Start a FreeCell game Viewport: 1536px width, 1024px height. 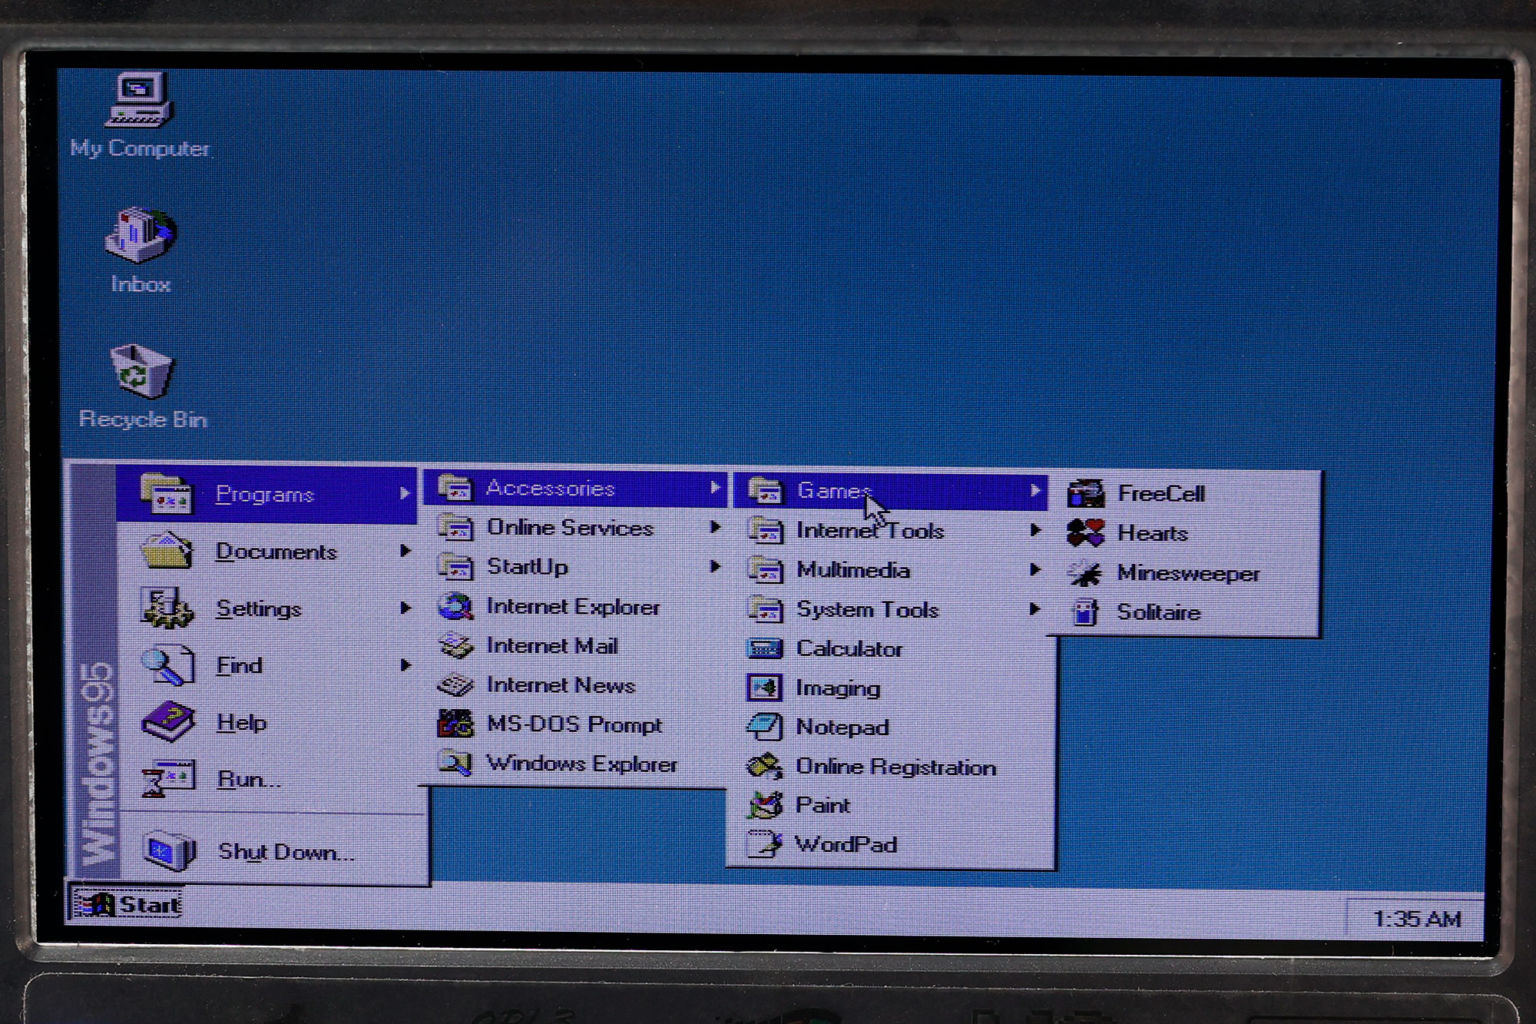pos(1161,493)
